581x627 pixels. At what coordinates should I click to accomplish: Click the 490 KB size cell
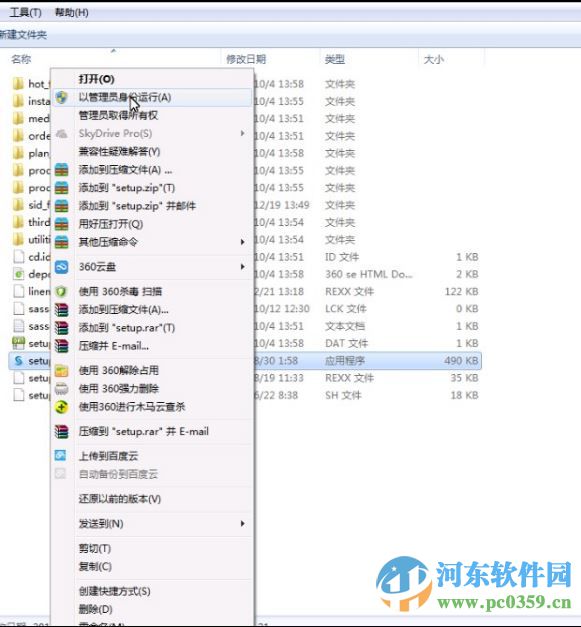461,361
